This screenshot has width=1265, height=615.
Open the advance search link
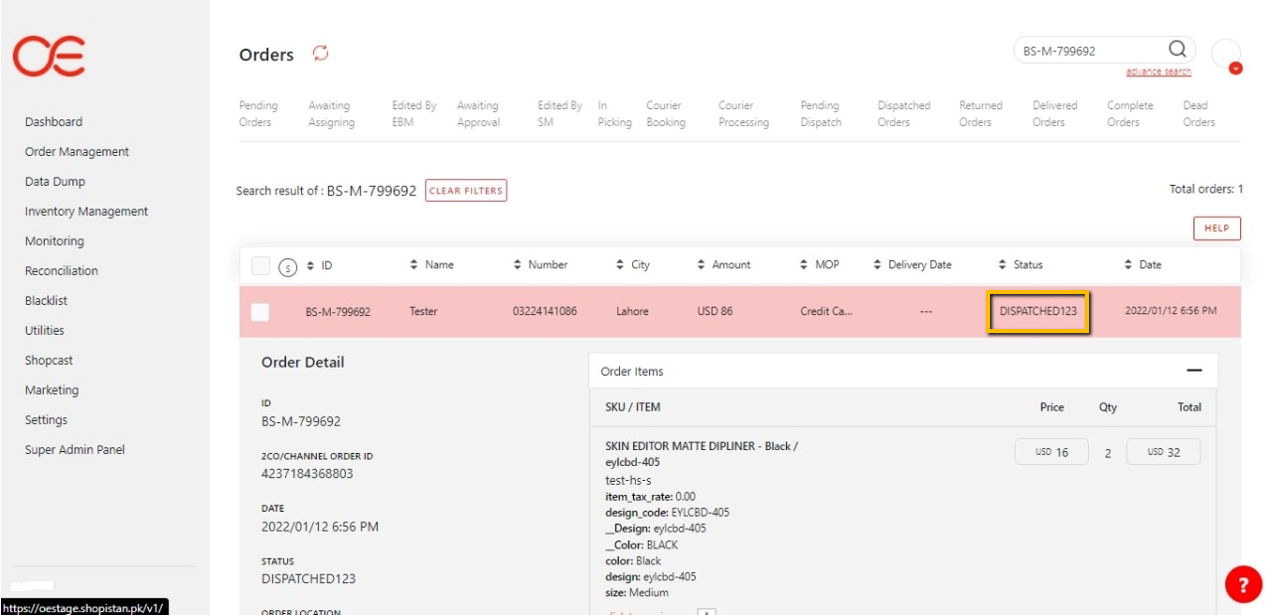coord(1158,72)
